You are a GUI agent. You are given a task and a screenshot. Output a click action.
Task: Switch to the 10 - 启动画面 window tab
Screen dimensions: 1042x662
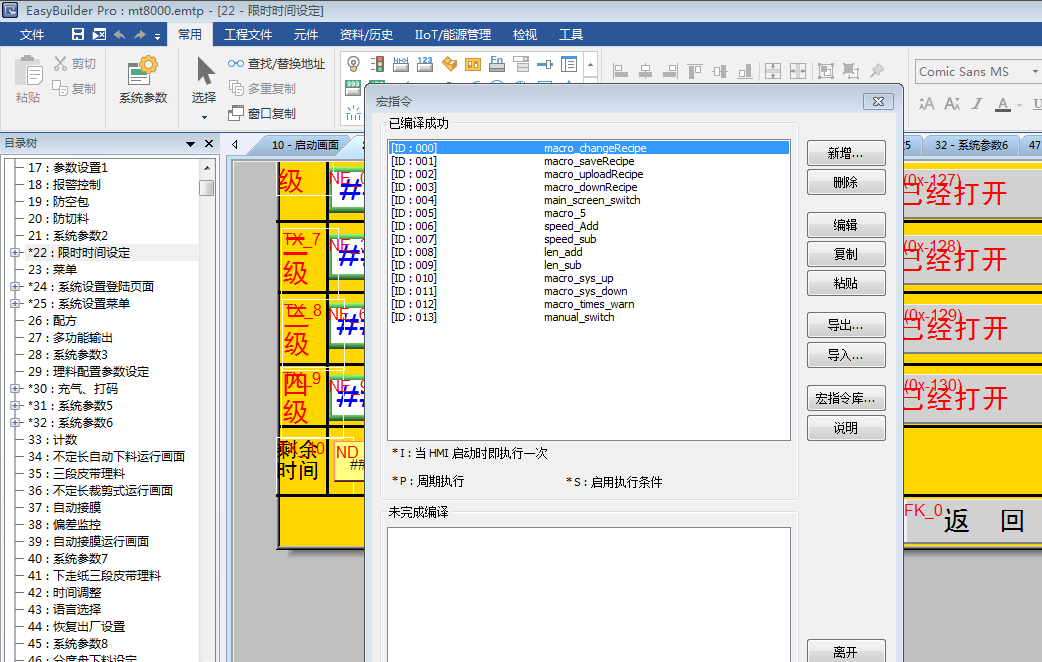[304, 145]
